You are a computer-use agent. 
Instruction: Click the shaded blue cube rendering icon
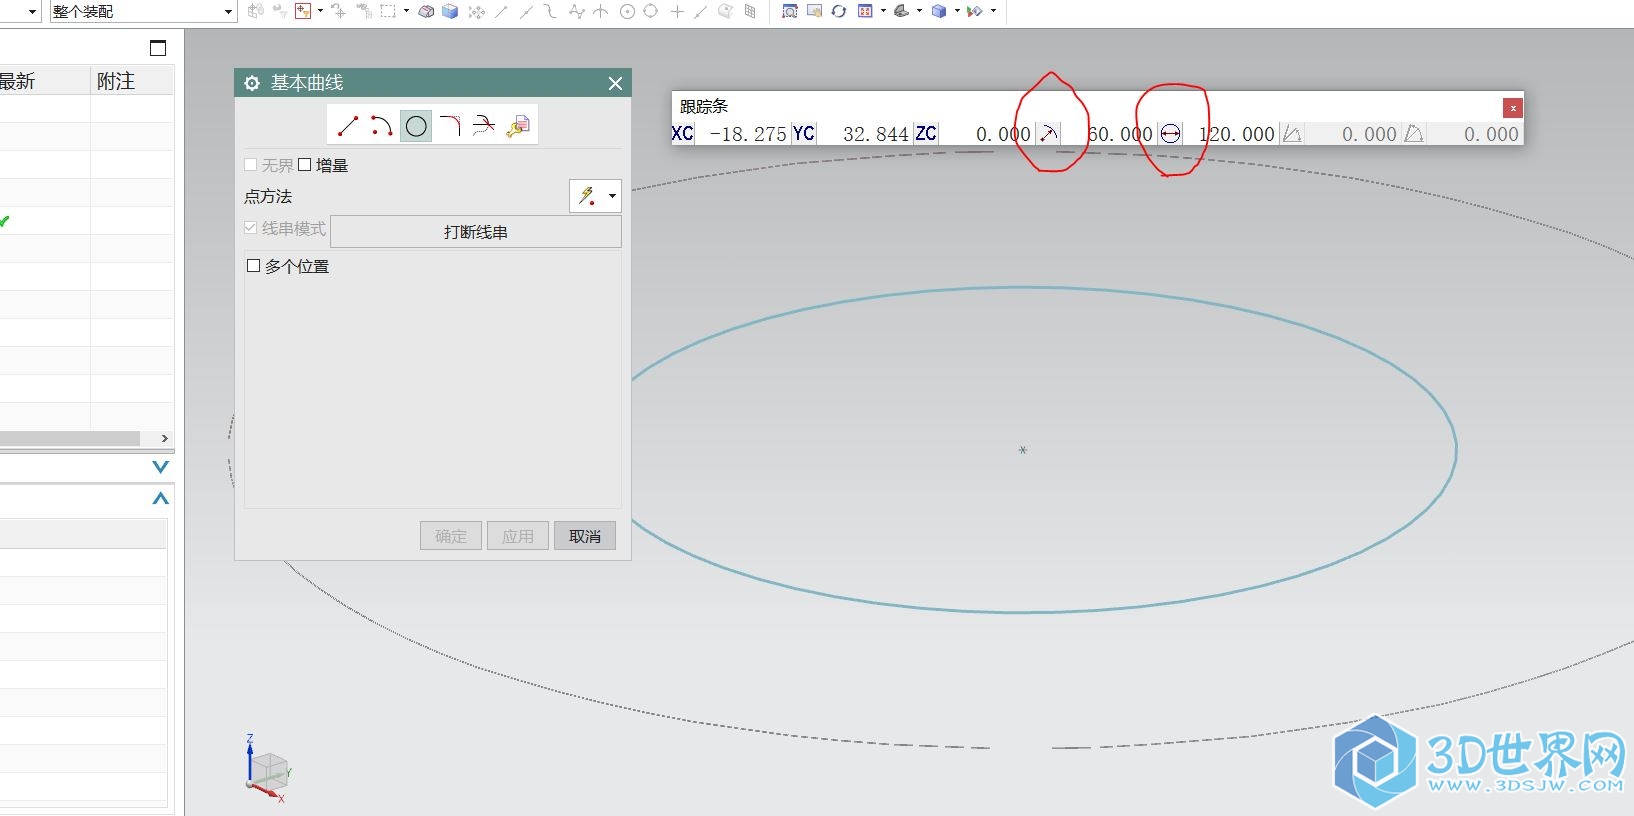coord(939,11)
